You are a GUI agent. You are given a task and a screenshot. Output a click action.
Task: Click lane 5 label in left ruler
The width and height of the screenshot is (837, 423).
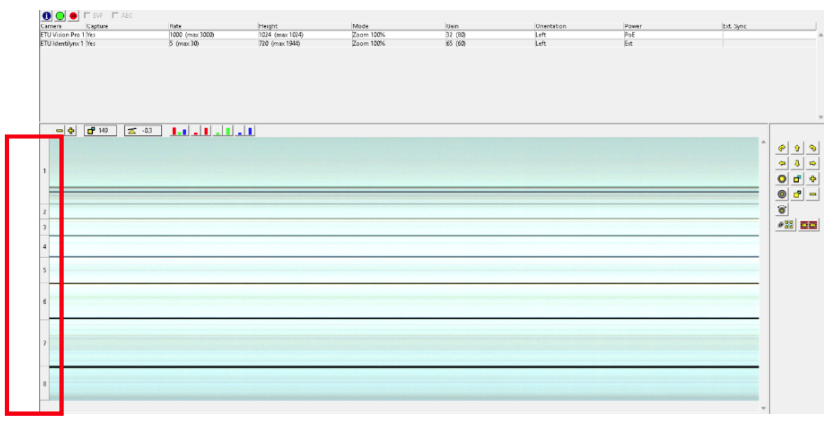pyautogui.click(x=44, y=270)
